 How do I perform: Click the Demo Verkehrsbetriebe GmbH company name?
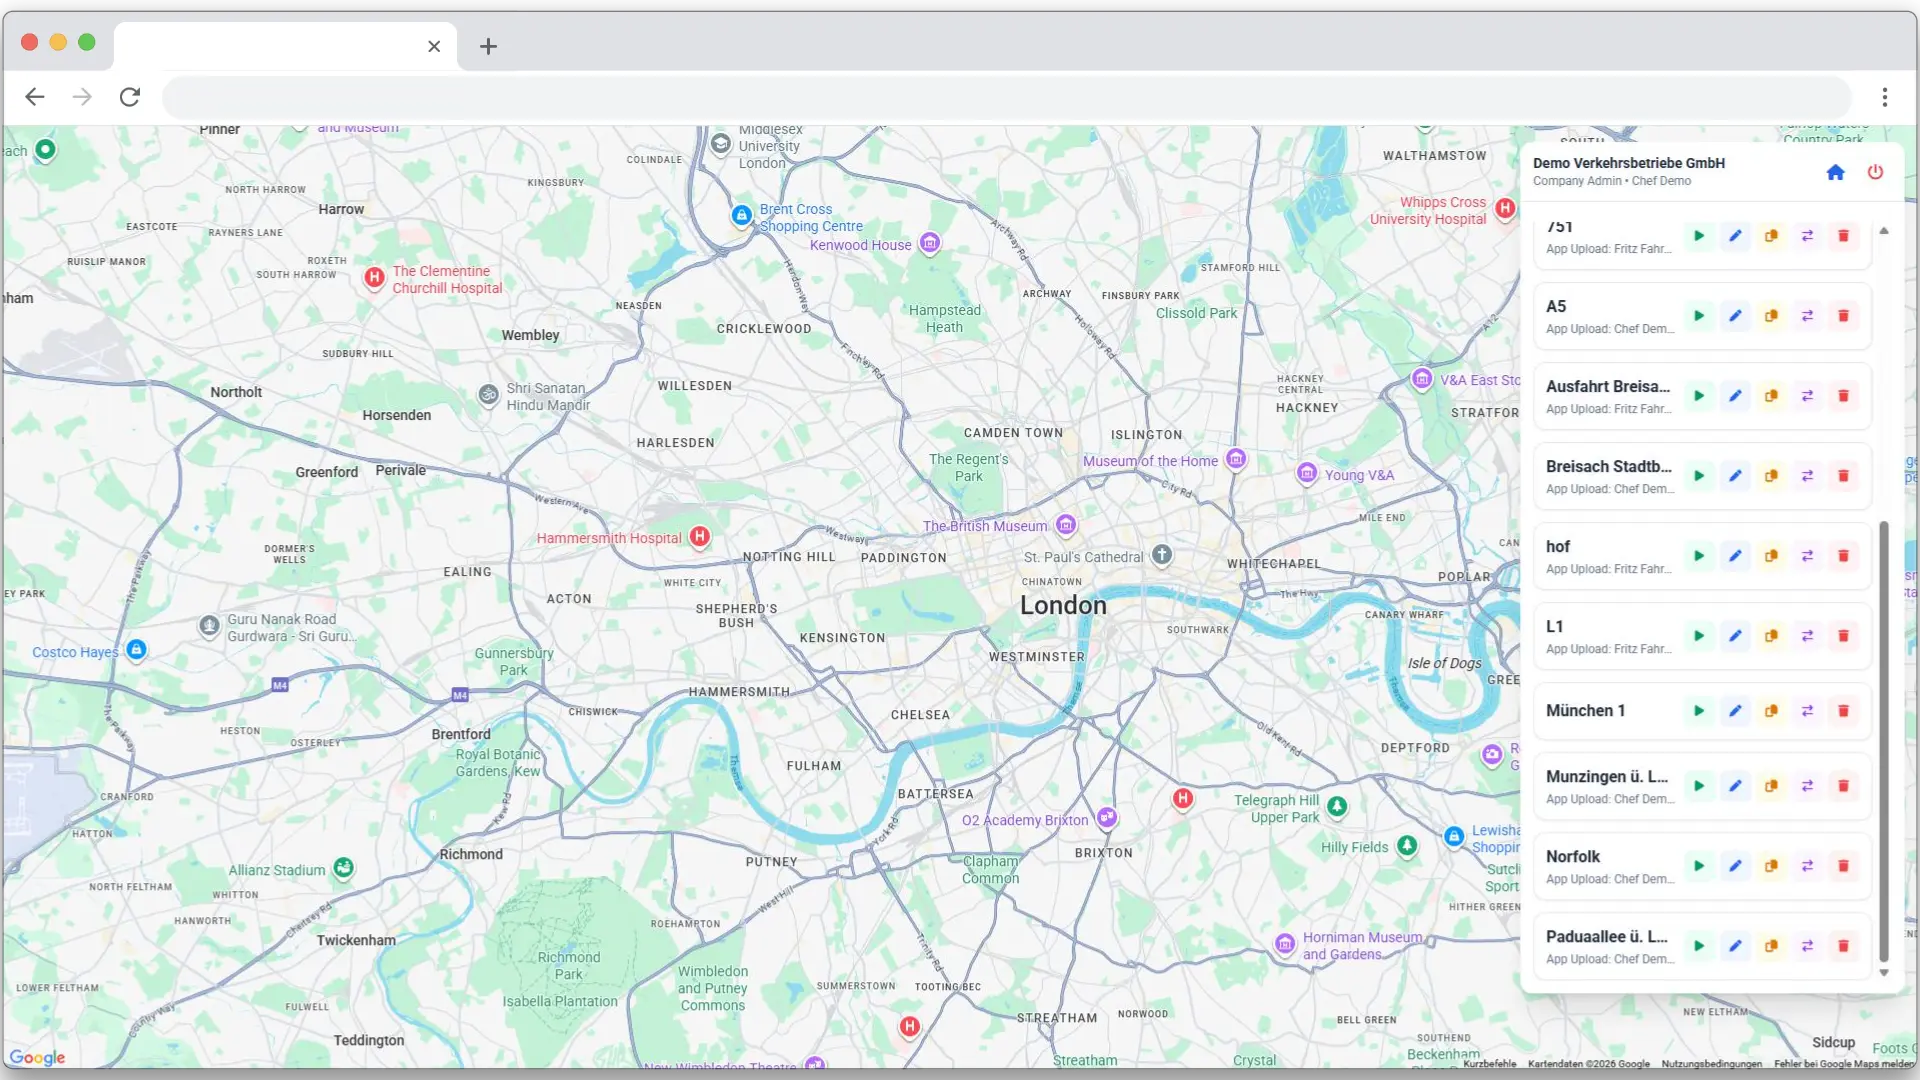click(1629, 163)
